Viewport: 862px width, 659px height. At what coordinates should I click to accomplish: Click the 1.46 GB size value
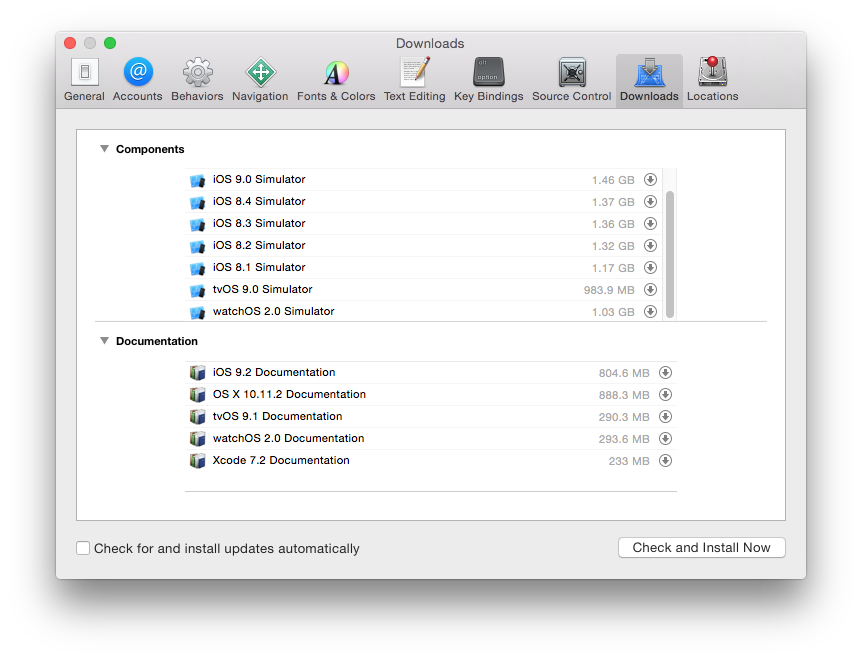613,180
